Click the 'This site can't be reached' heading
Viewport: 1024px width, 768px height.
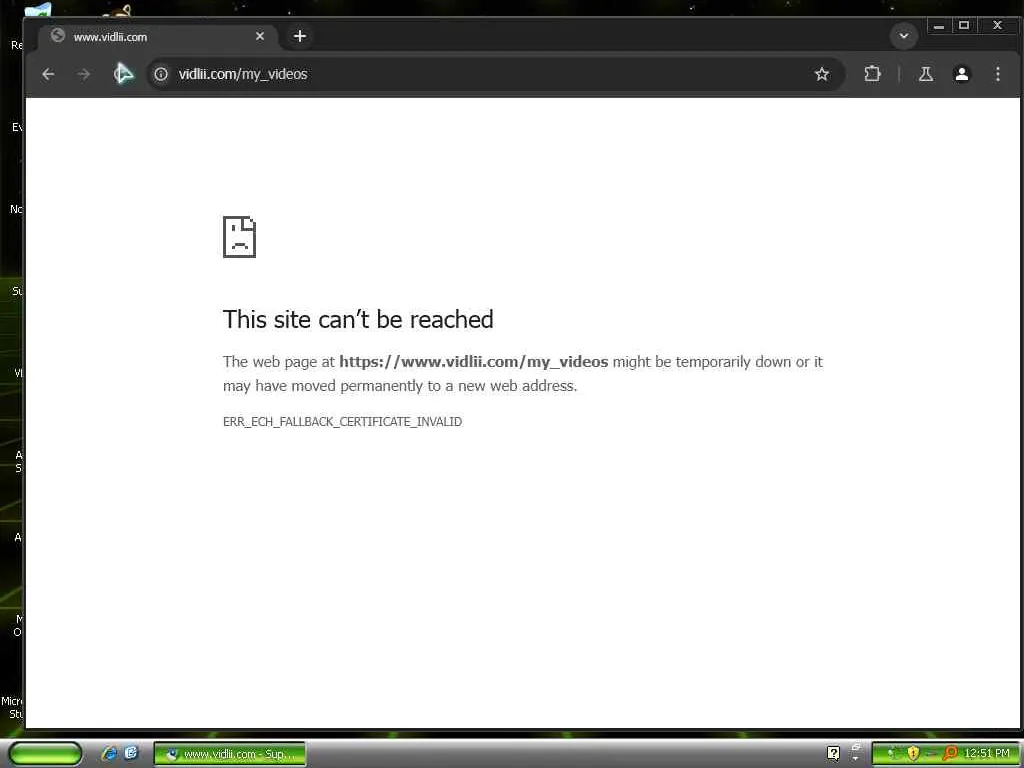coord(358,320)
